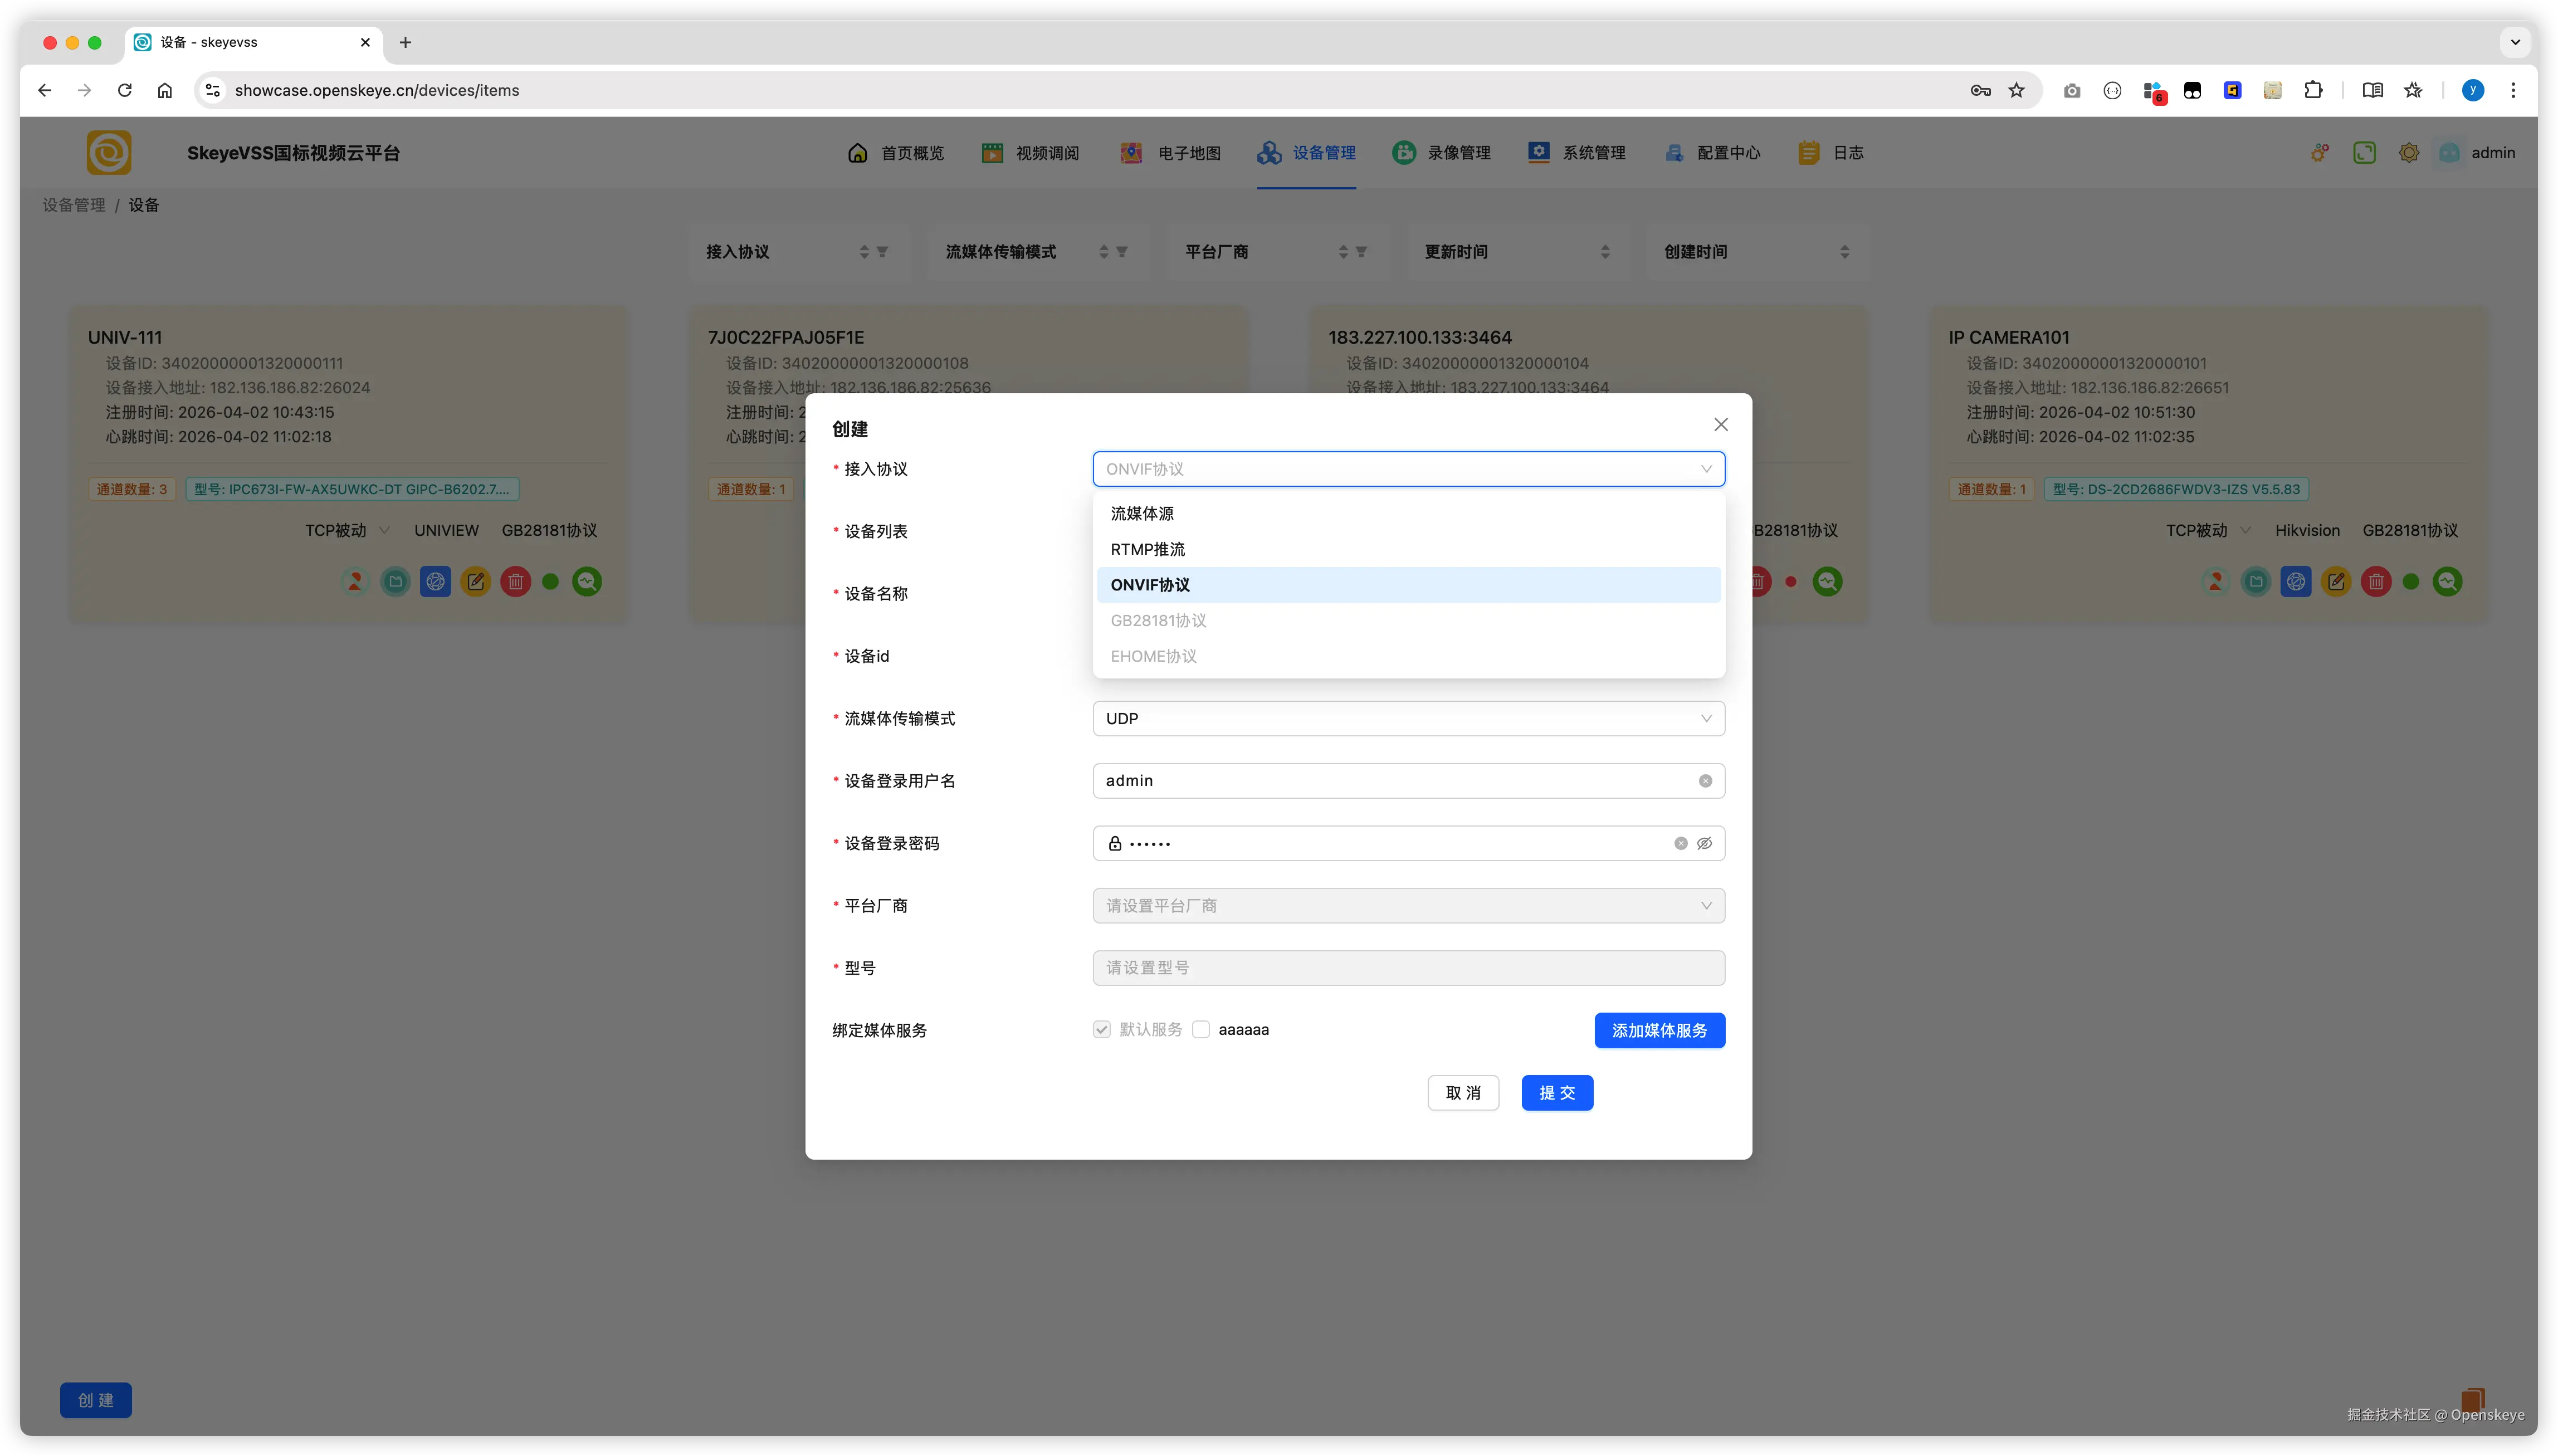Click yellow edit icon on IP CAMERA101 card

click(2336, 581)
